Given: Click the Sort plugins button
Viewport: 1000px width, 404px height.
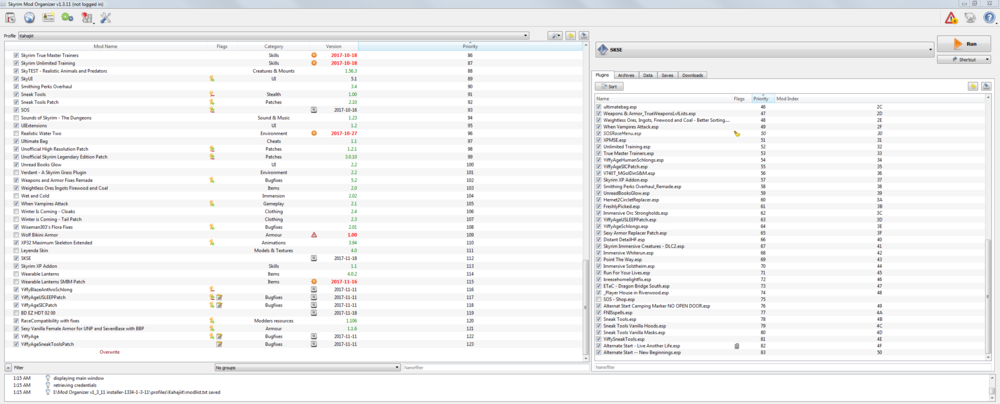Looking at the screenshot, I should pyautogui.click(x=610, y=86).
